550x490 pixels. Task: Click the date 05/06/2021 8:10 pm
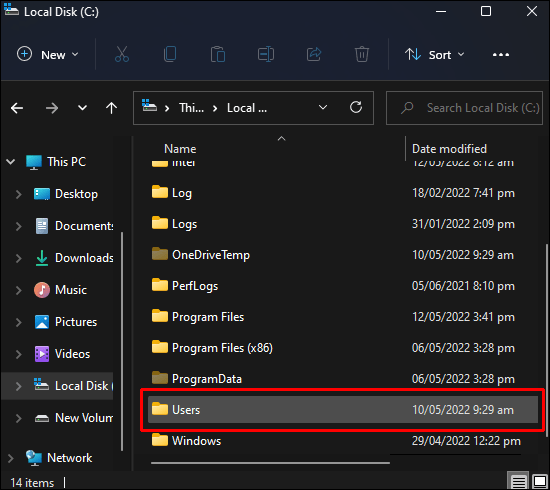click(463, 286)
